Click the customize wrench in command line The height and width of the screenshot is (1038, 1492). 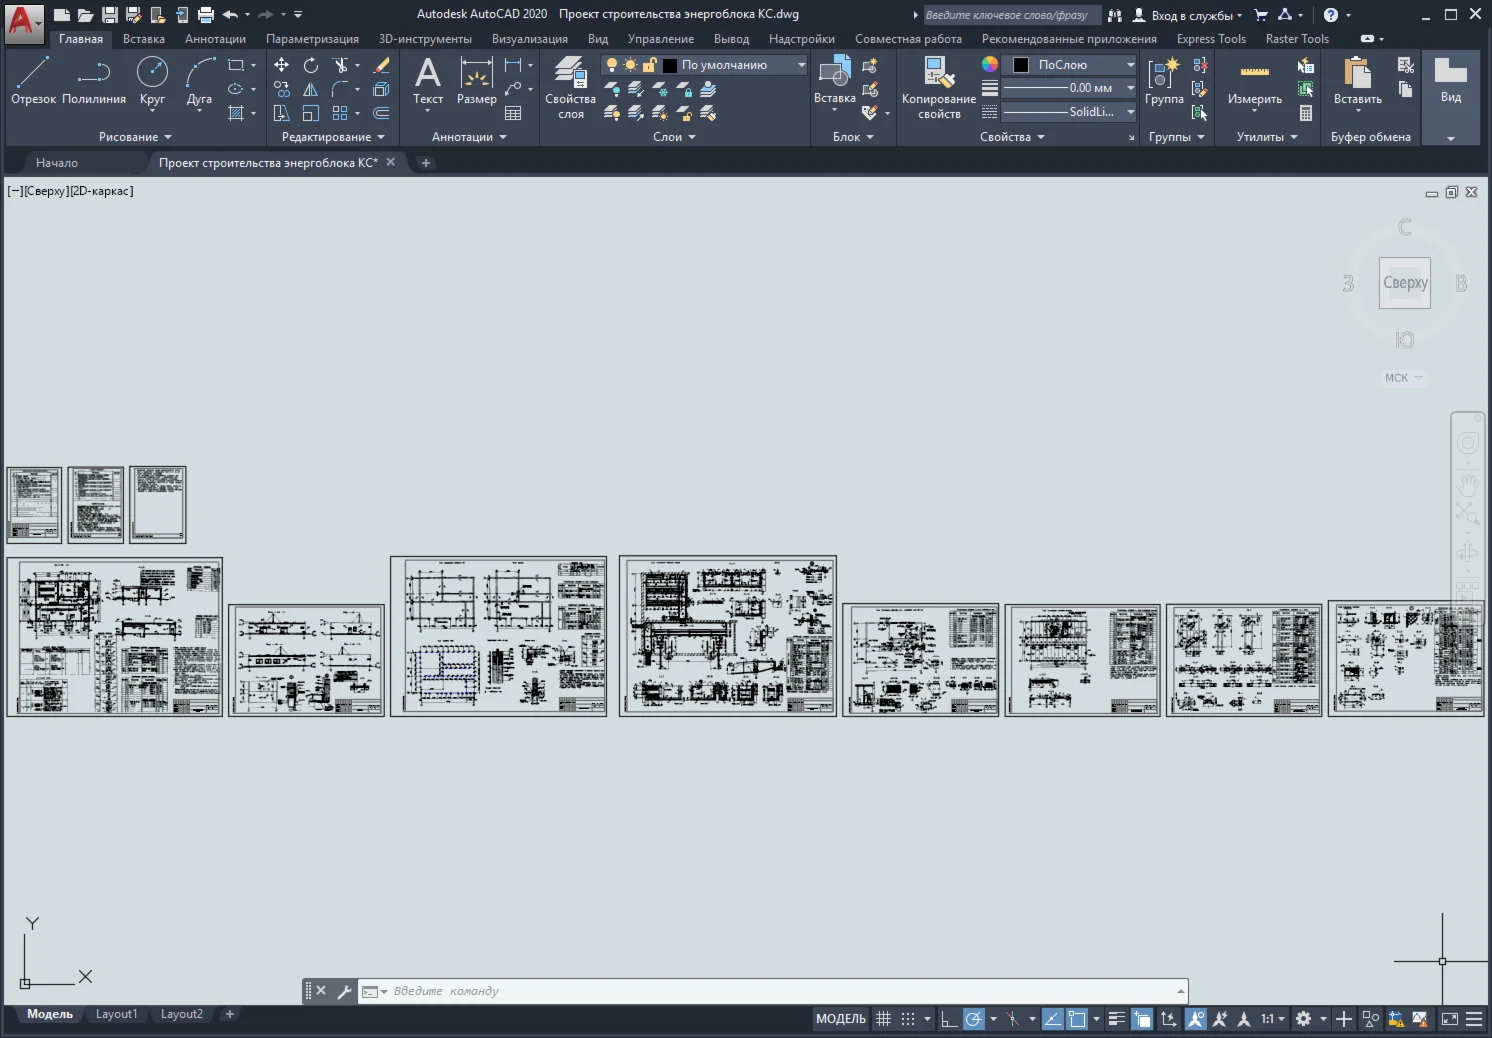344,991
